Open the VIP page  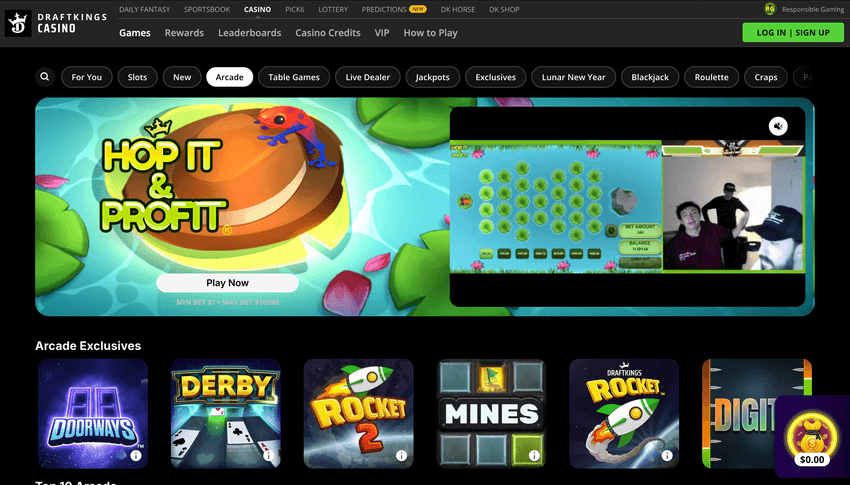pos(382,33)
